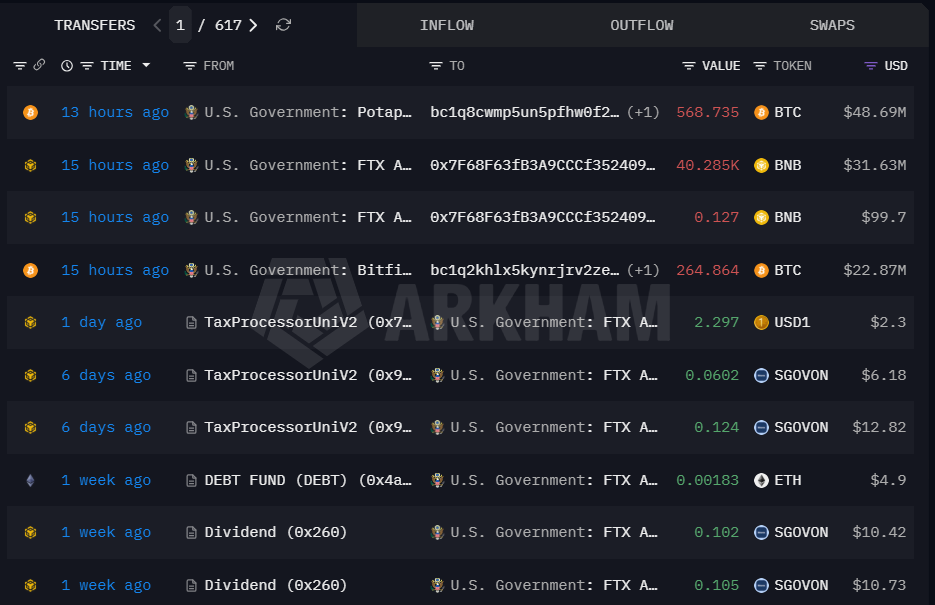Viewport: 935px width, 605px height.
Task: Filter by TIME column
Action: tap(87, 66)
